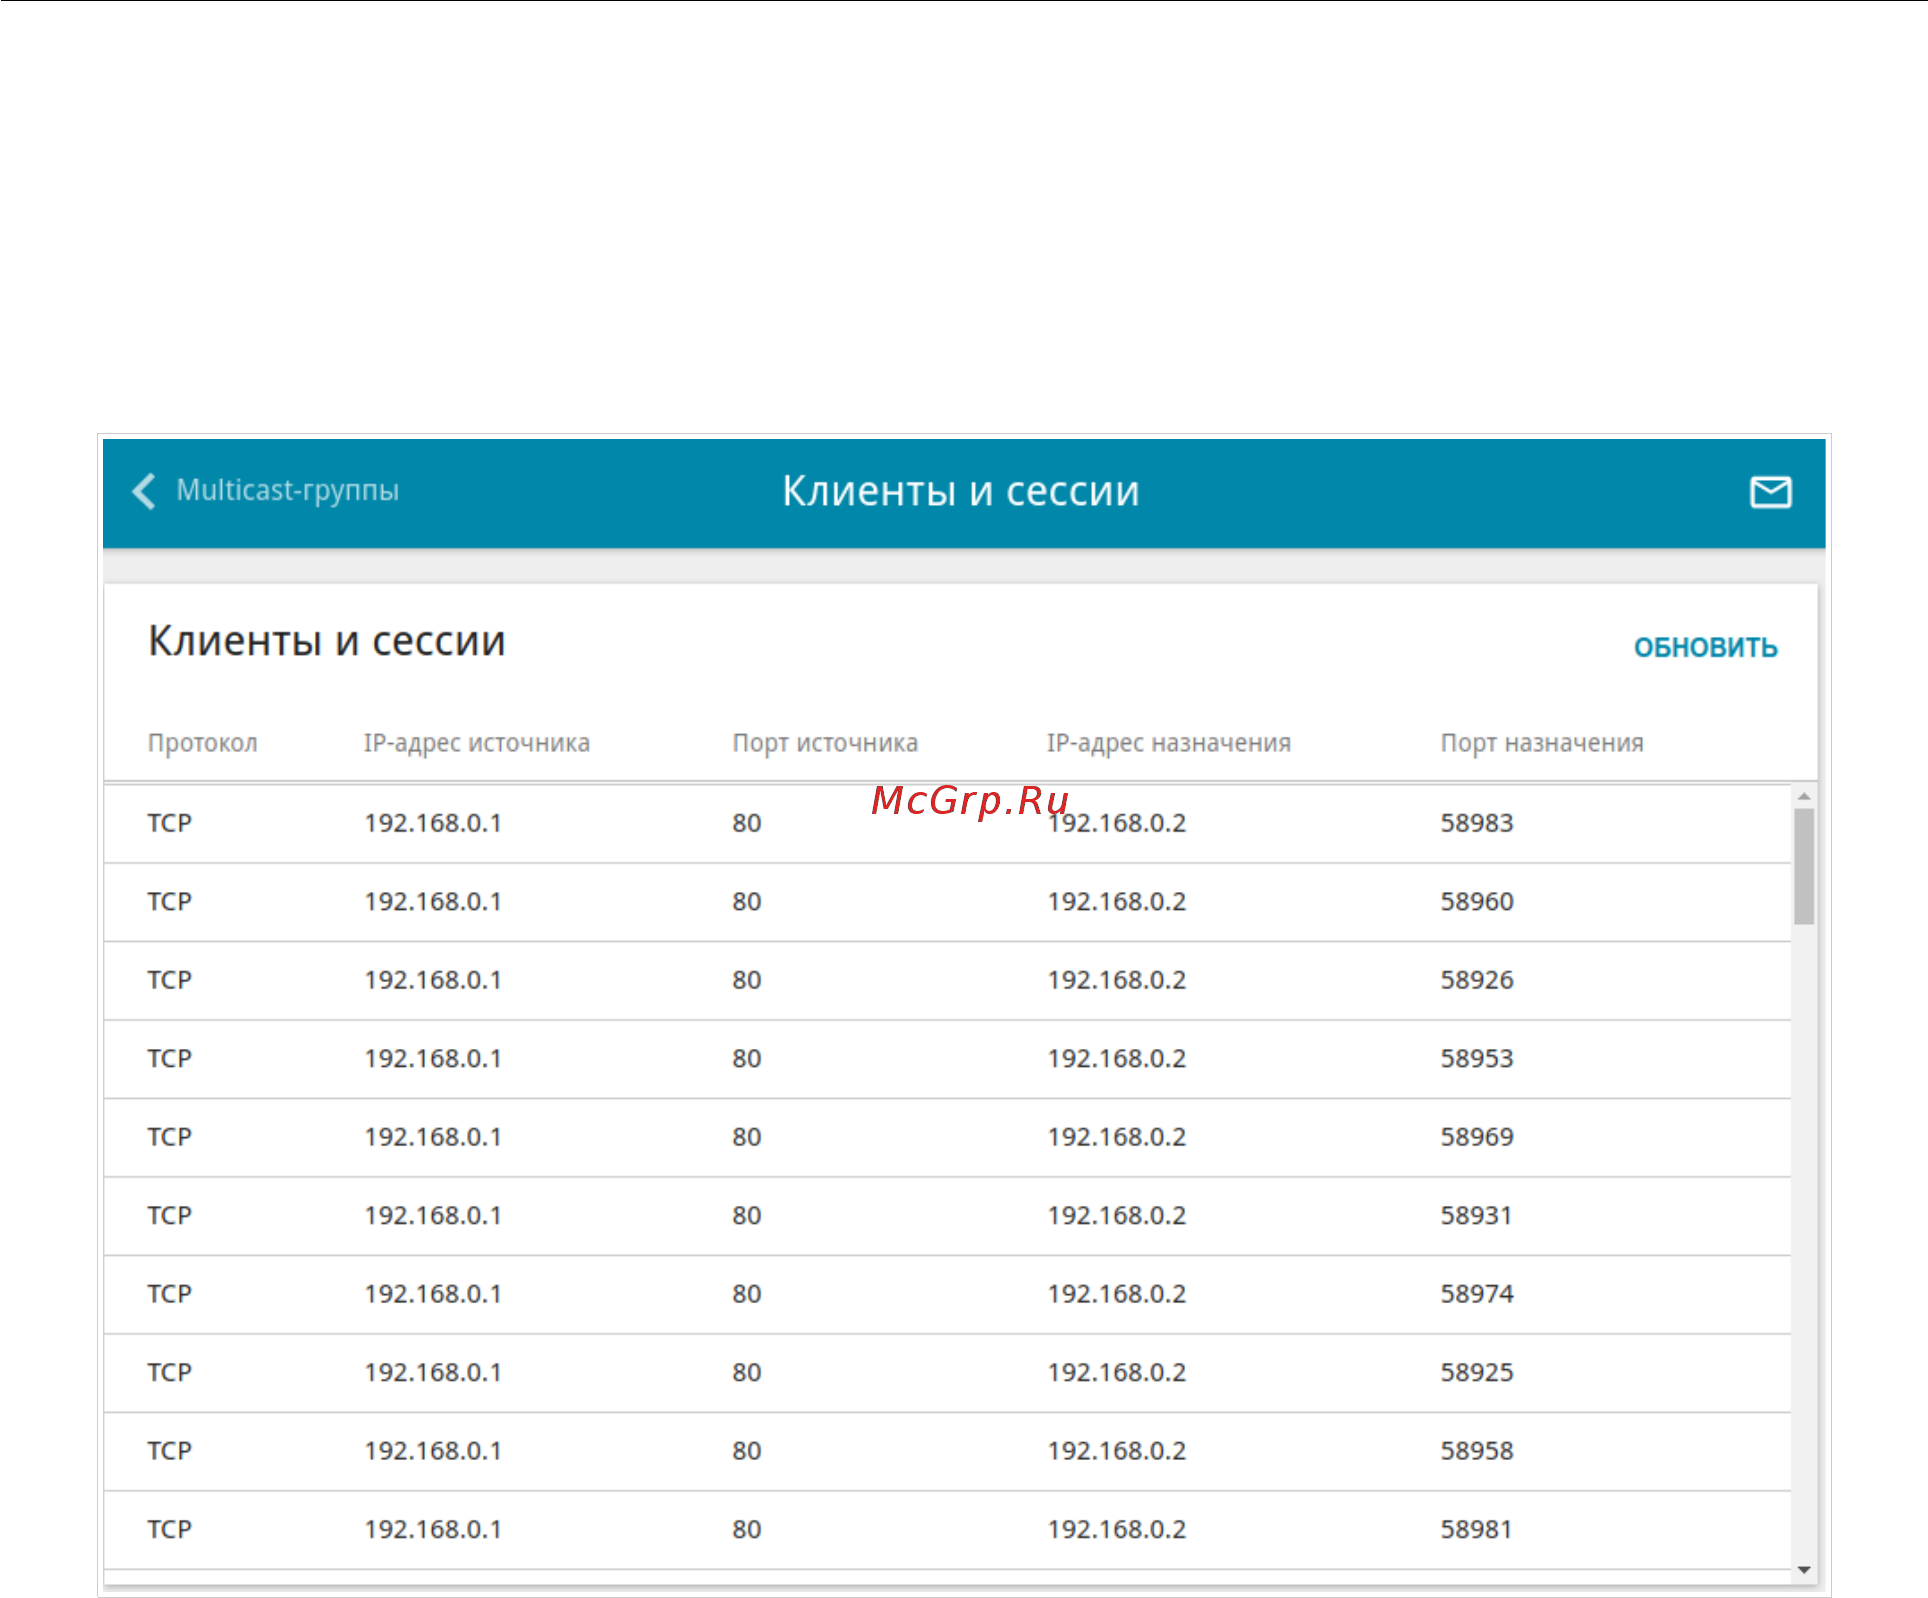Select destination port 58931 cell
This screenshot has width=1928, height=1598.
[1476, 1216]
